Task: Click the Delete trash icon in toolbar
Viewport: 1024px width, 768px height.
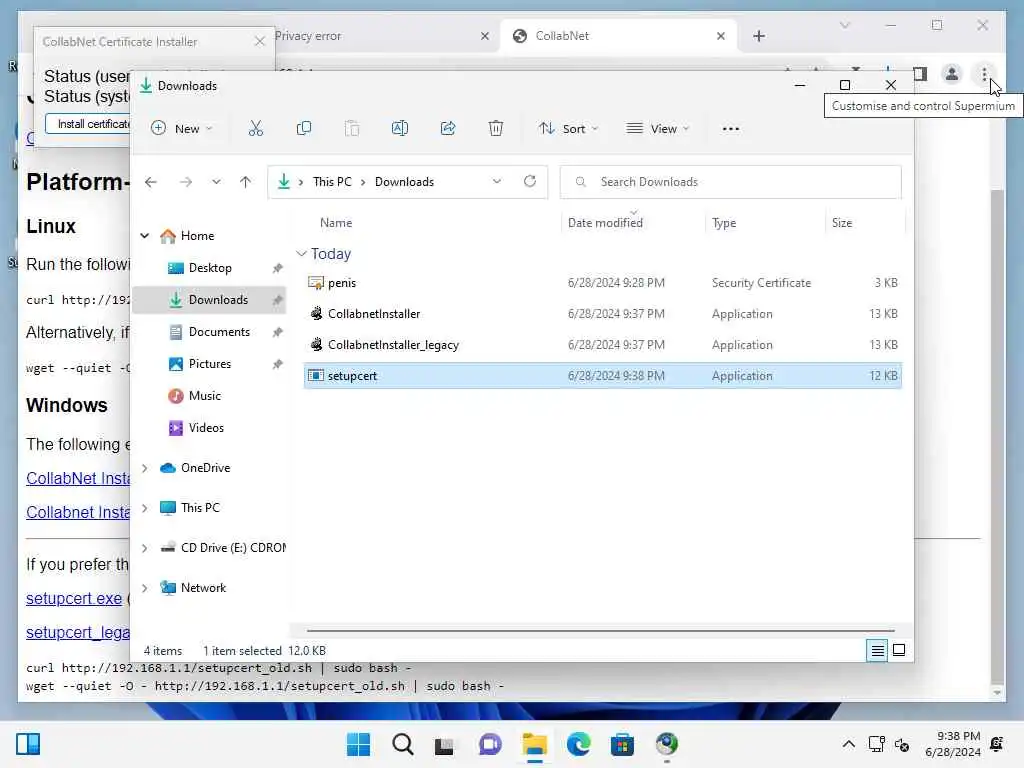Action: tap(496, 129)
